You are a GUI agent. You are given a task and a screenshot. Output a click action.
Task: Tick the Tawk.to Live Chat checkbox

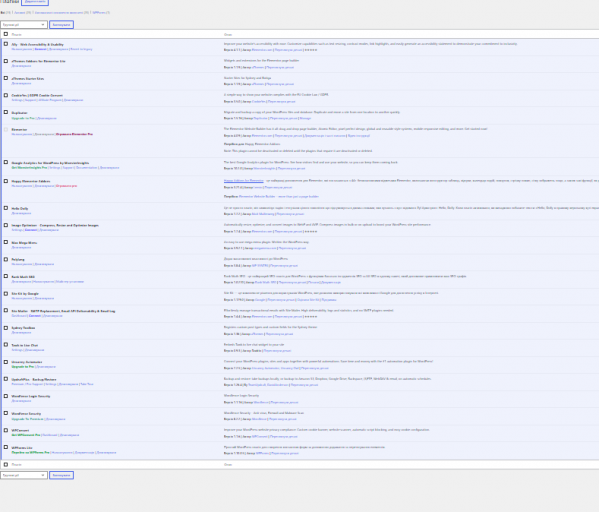point(6,345)
